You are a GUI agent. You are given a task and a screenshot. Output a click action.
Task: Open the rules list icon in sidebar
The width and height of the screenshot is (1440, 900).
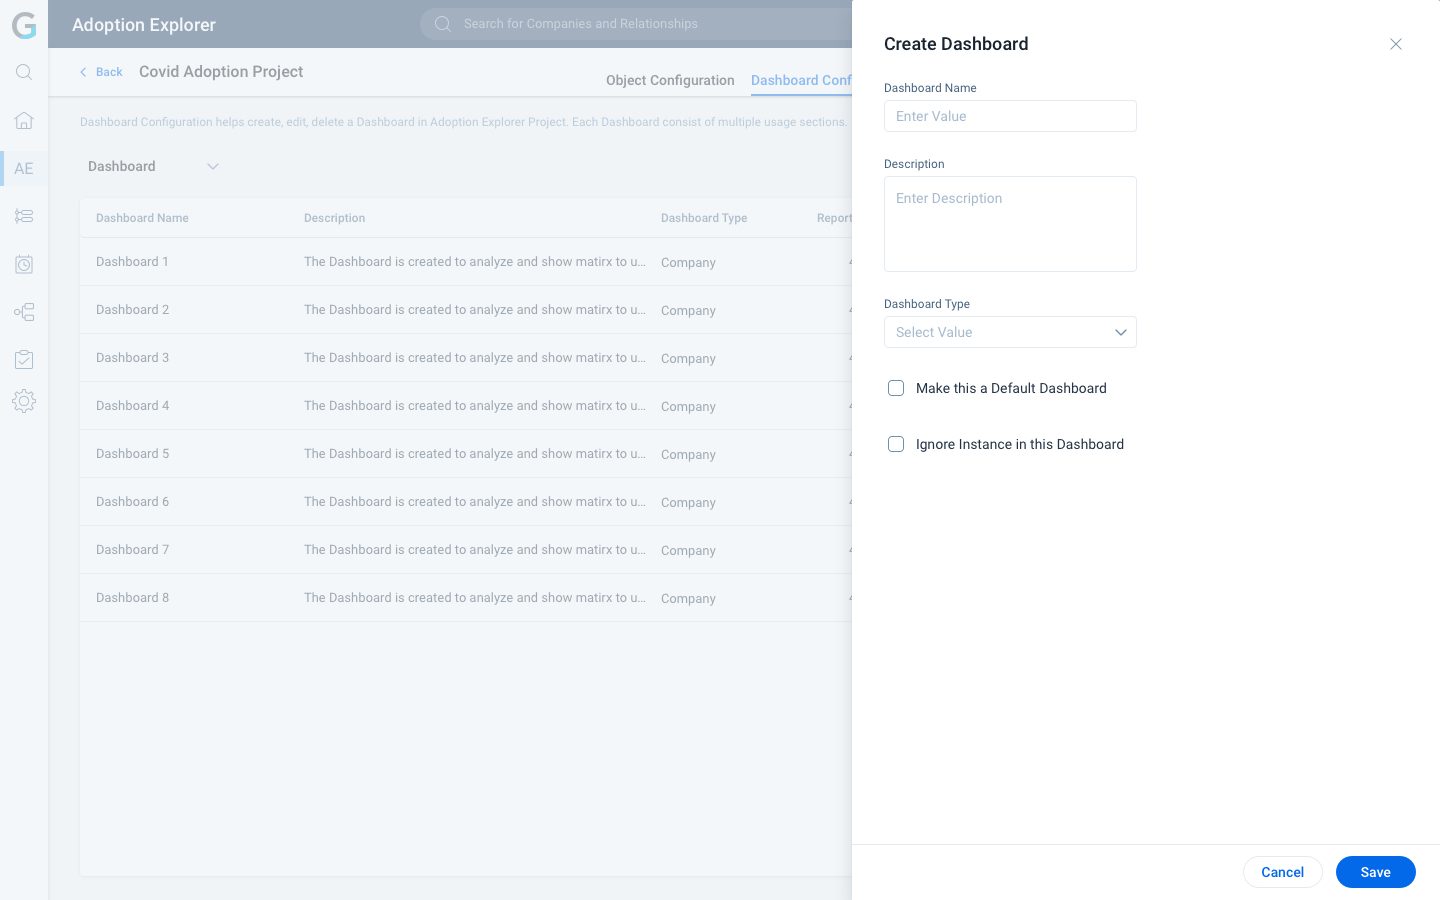click(24, 216)
